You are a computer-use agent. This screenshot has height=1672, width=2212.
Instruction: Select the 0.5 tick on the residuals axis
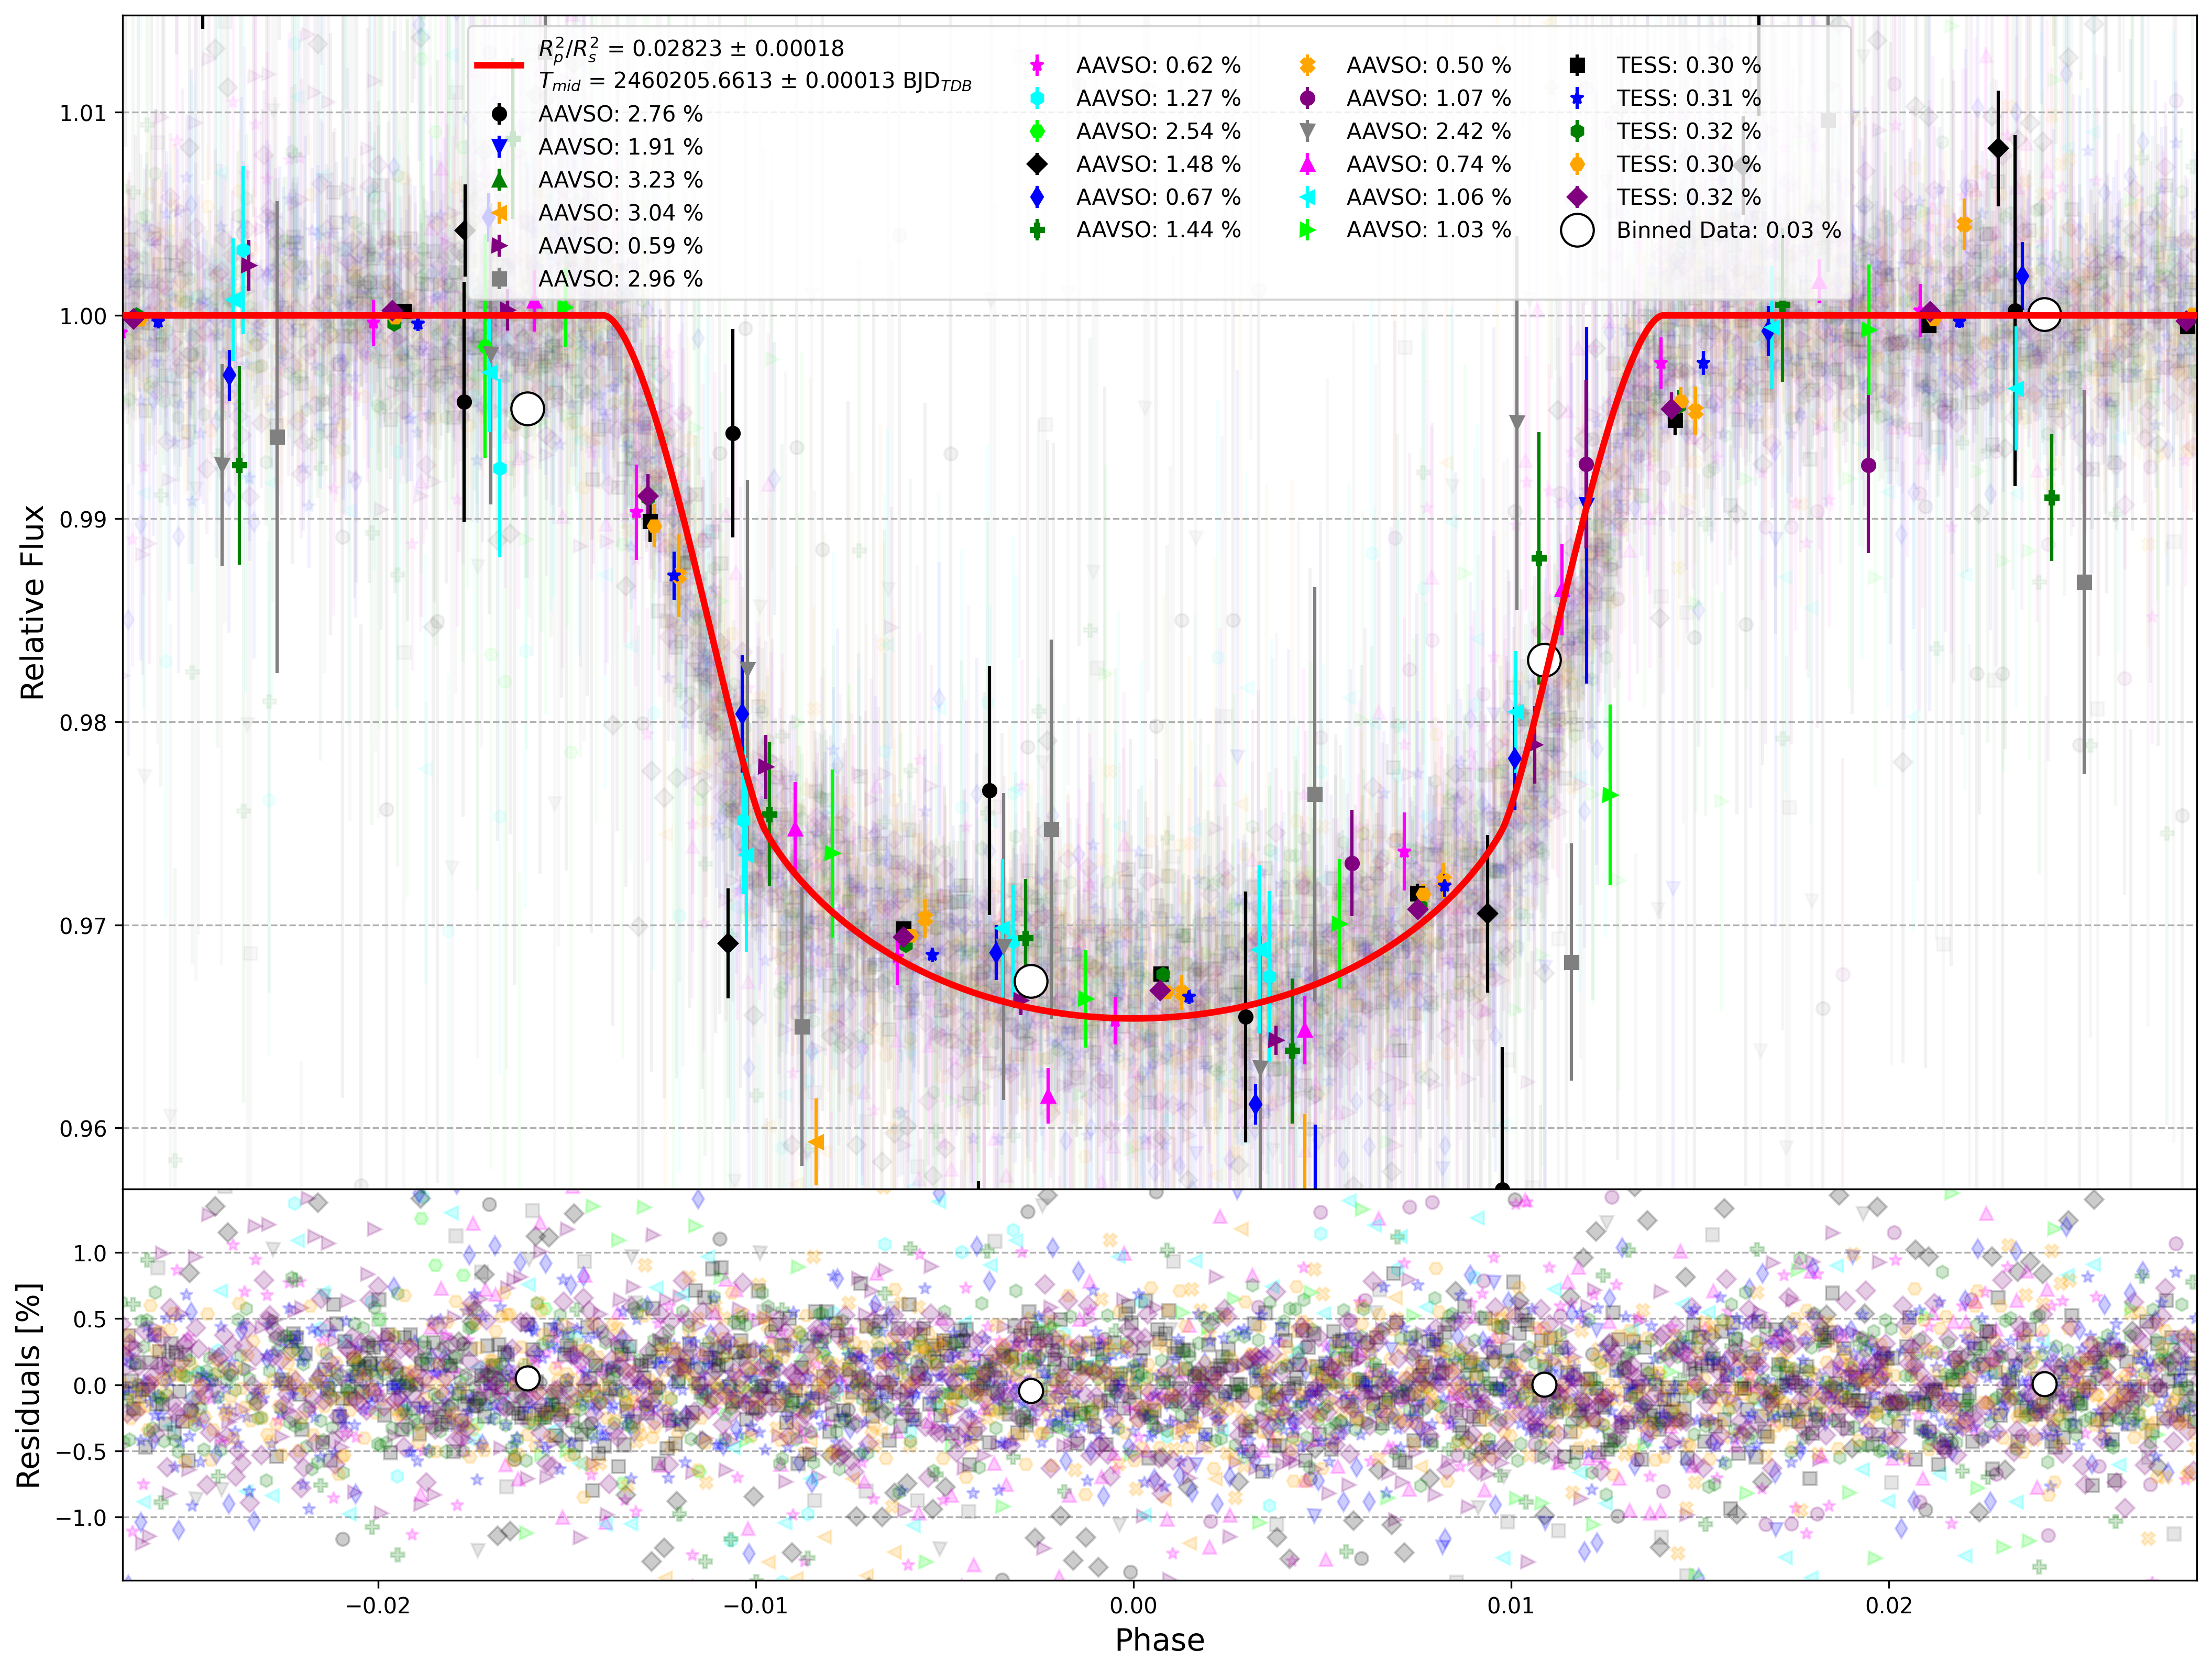pyautogui.click(x=90, y=1319)
